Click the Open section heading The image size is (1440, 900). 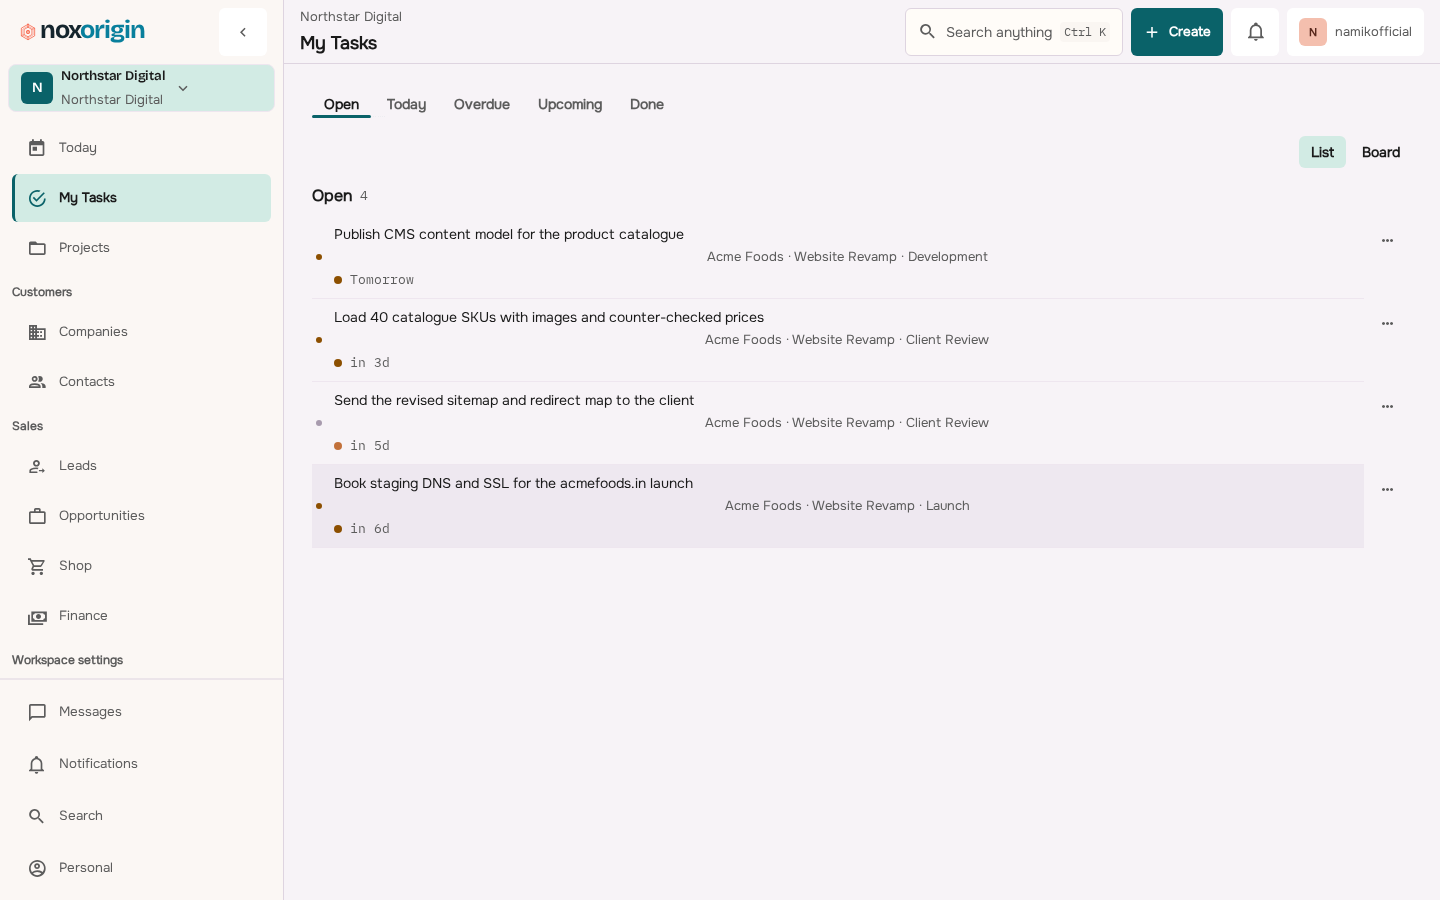click(x=332, y=196)
